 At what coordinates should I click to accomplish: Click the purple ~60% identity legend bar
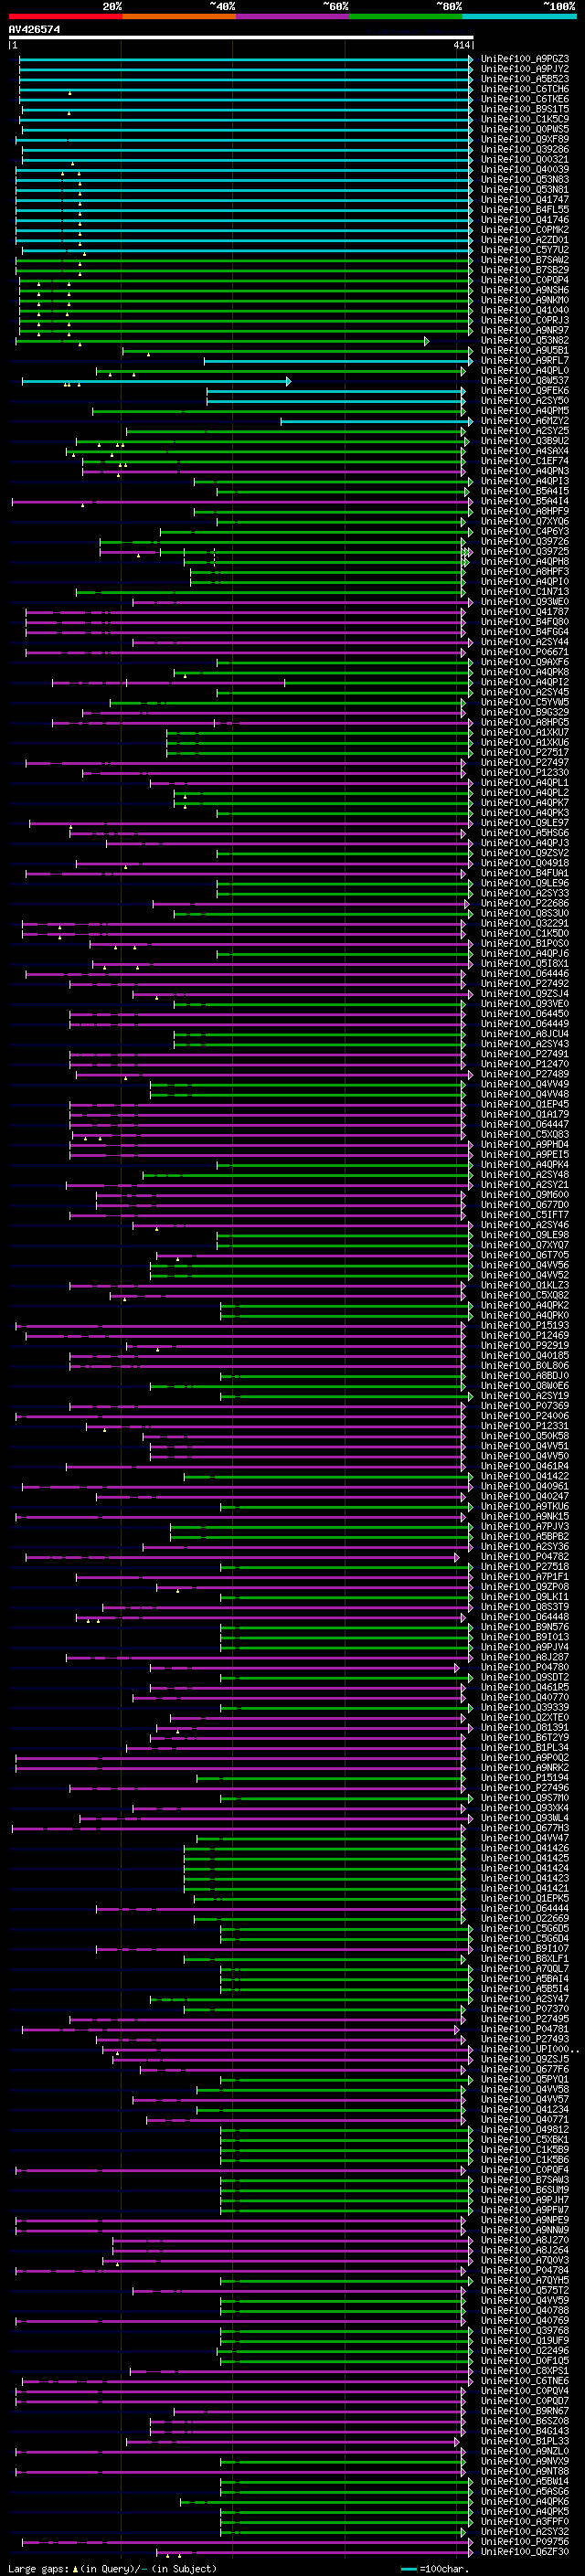click(x=293, y=16)
